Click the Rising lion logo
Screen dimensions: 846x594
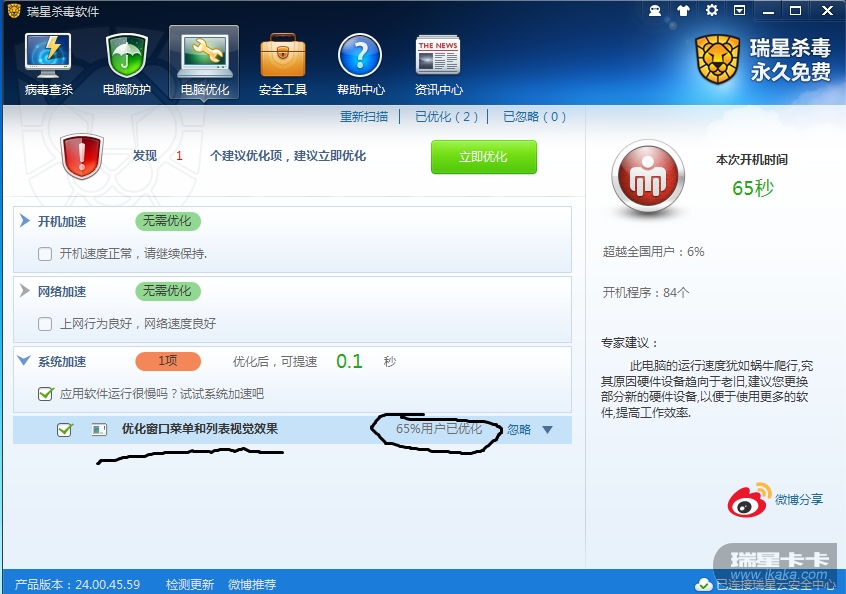click(717, 59)
